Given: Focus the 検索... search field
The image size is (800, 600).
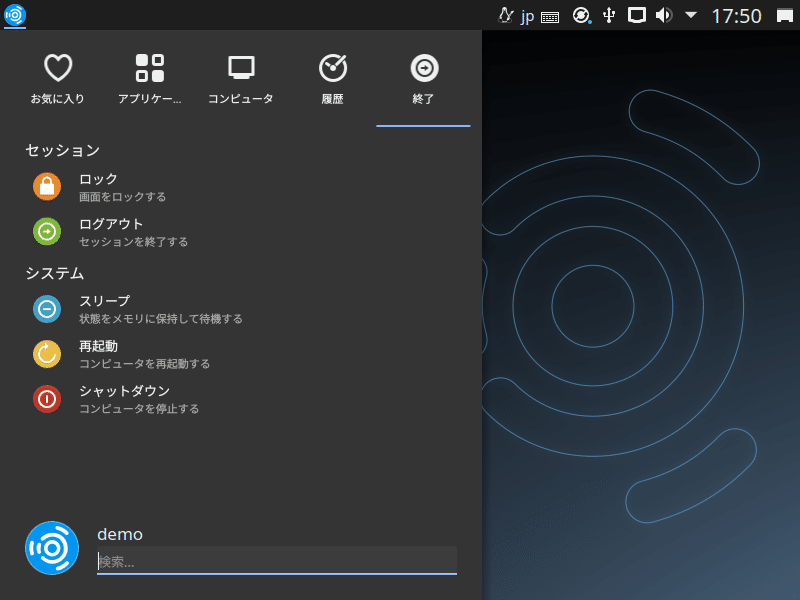Looking at the screenshot, I should [x=277, y=561].
